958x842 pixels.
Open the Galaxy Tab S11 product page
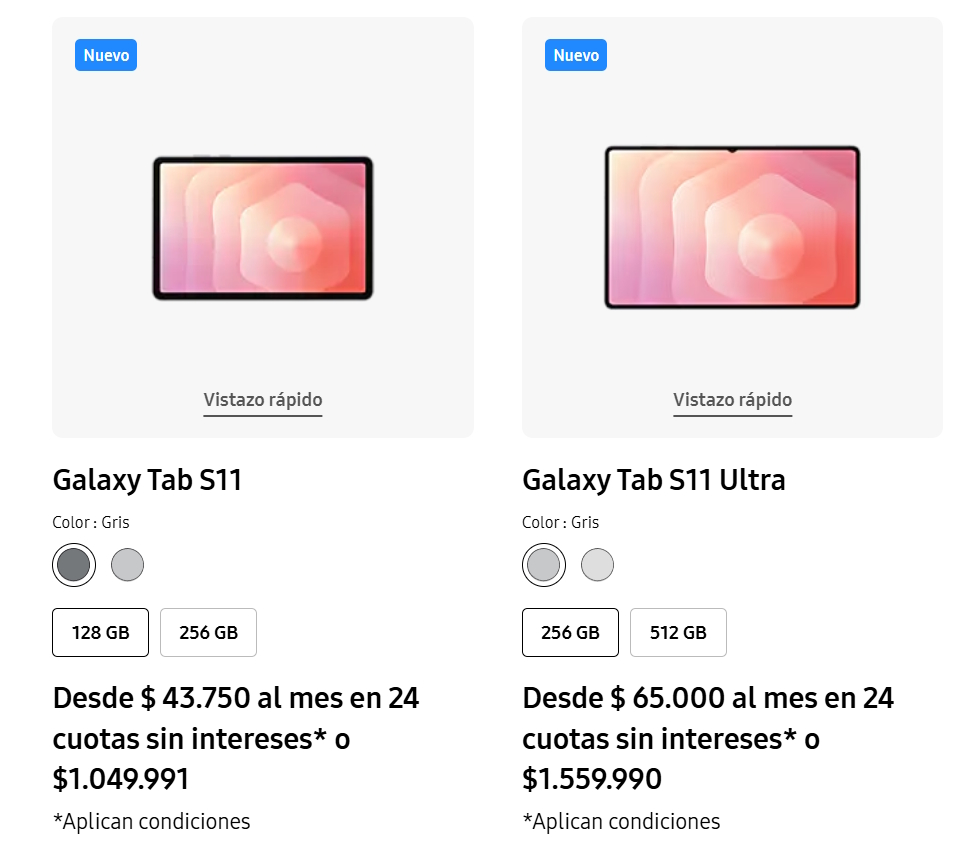click(148, 480)
